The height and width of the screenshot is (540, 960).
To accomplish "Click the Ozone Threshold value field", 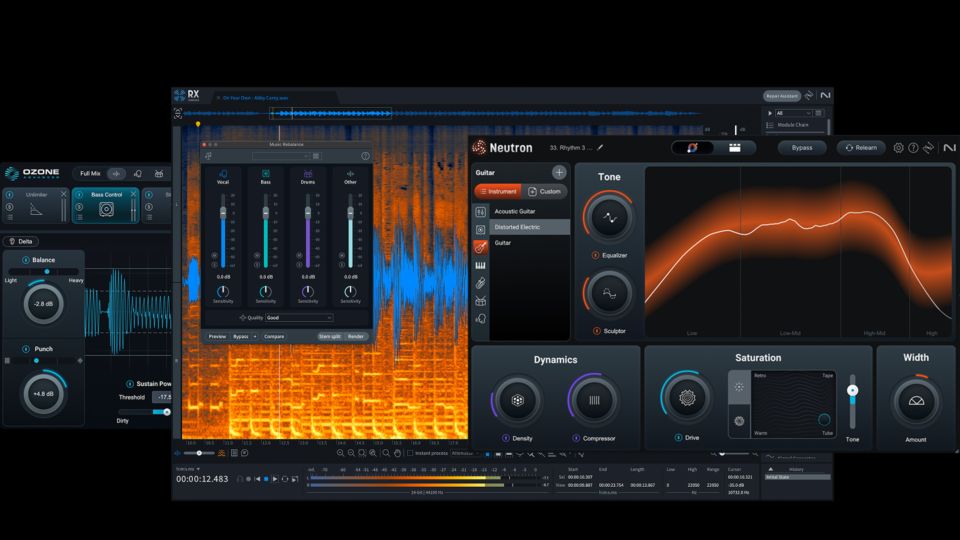I will (x=162, y=397).
